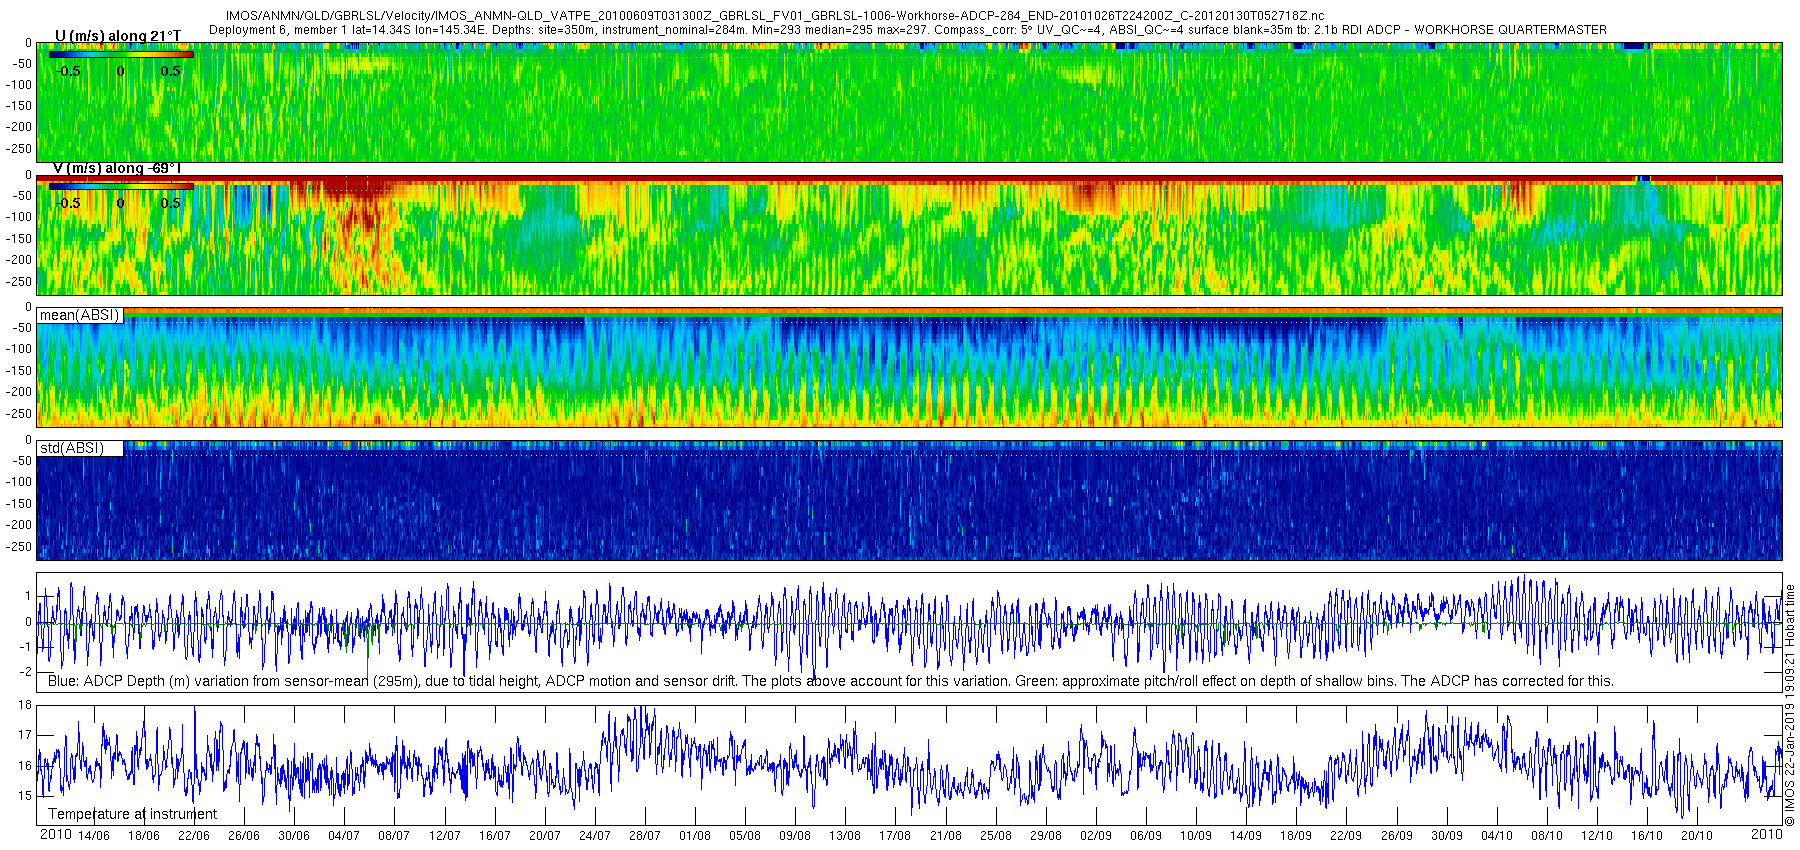Select the 'mean(ABSI)' panel label
This screenshot has width=1800, height=850.
pyautogui.click(x=79, y=315)
